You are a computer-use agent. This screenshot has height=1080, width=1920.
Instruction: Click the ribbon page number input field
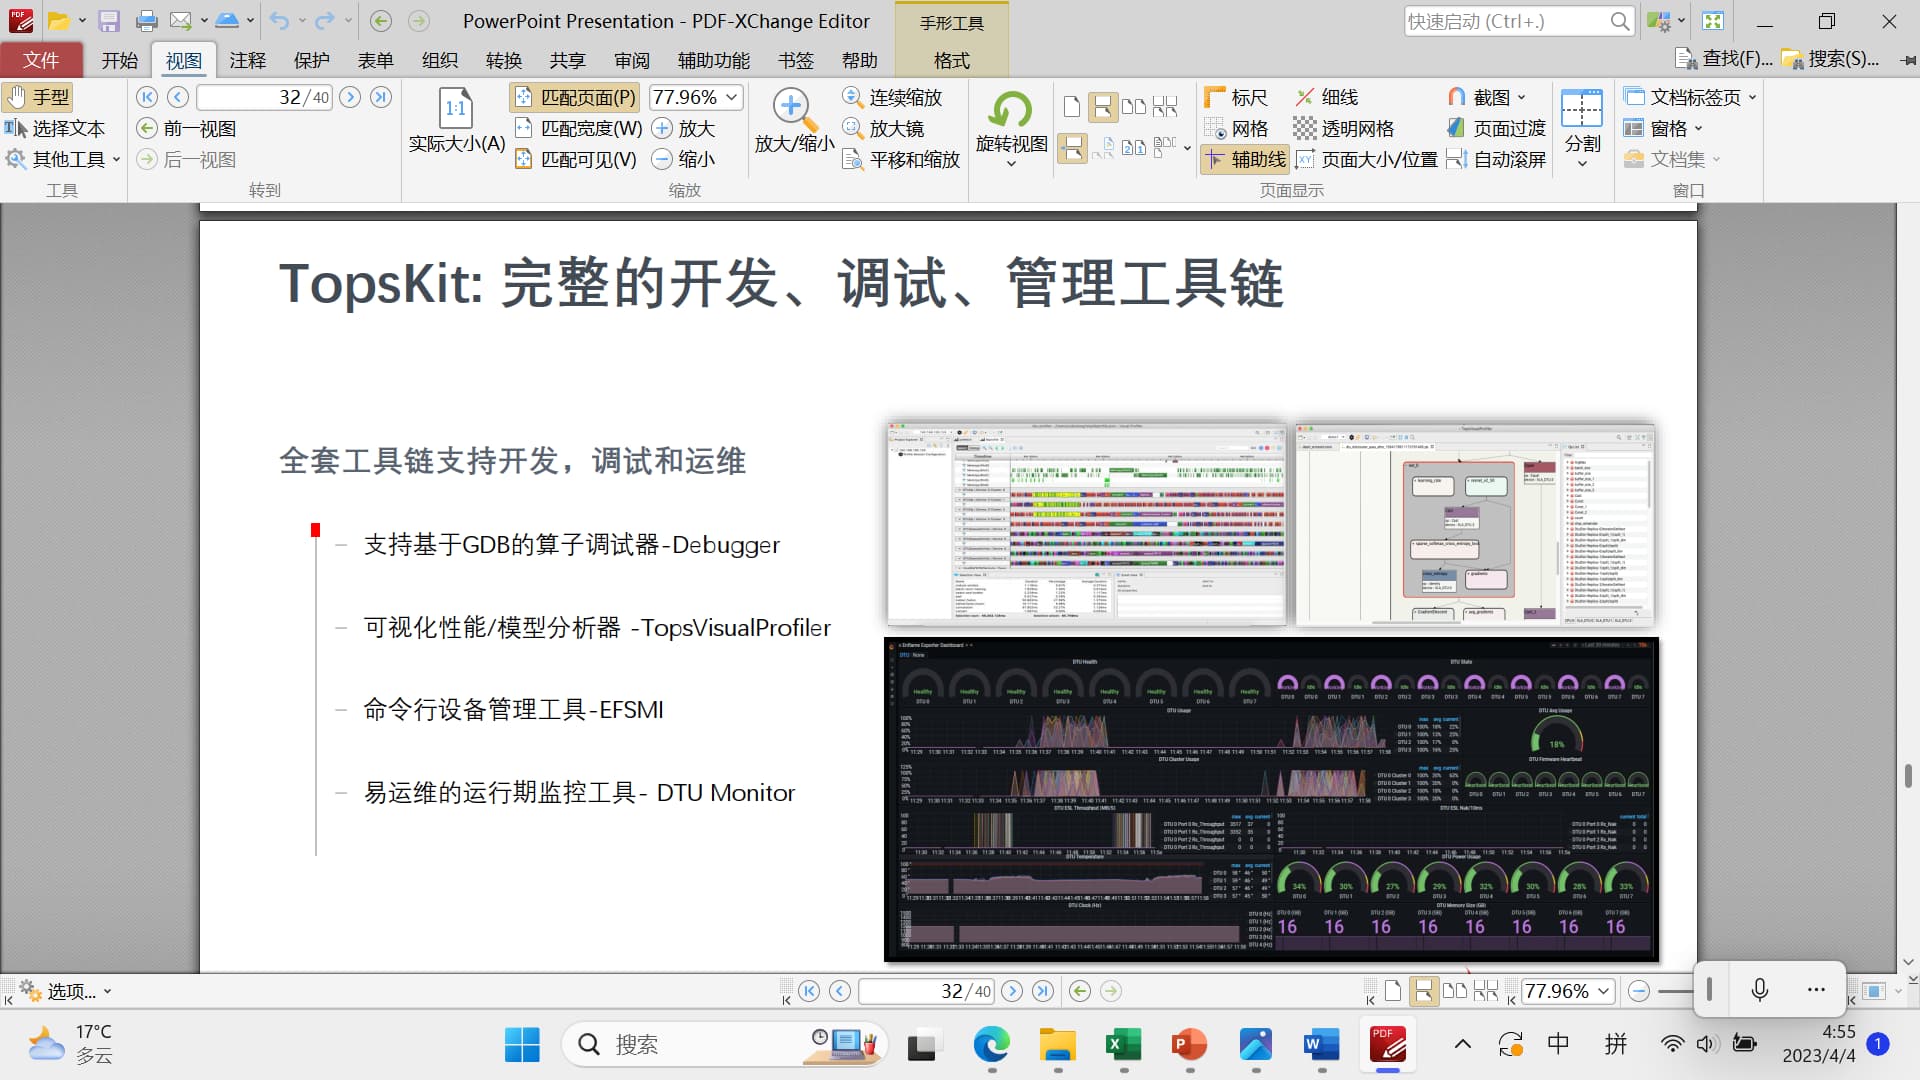click(264, 97)
